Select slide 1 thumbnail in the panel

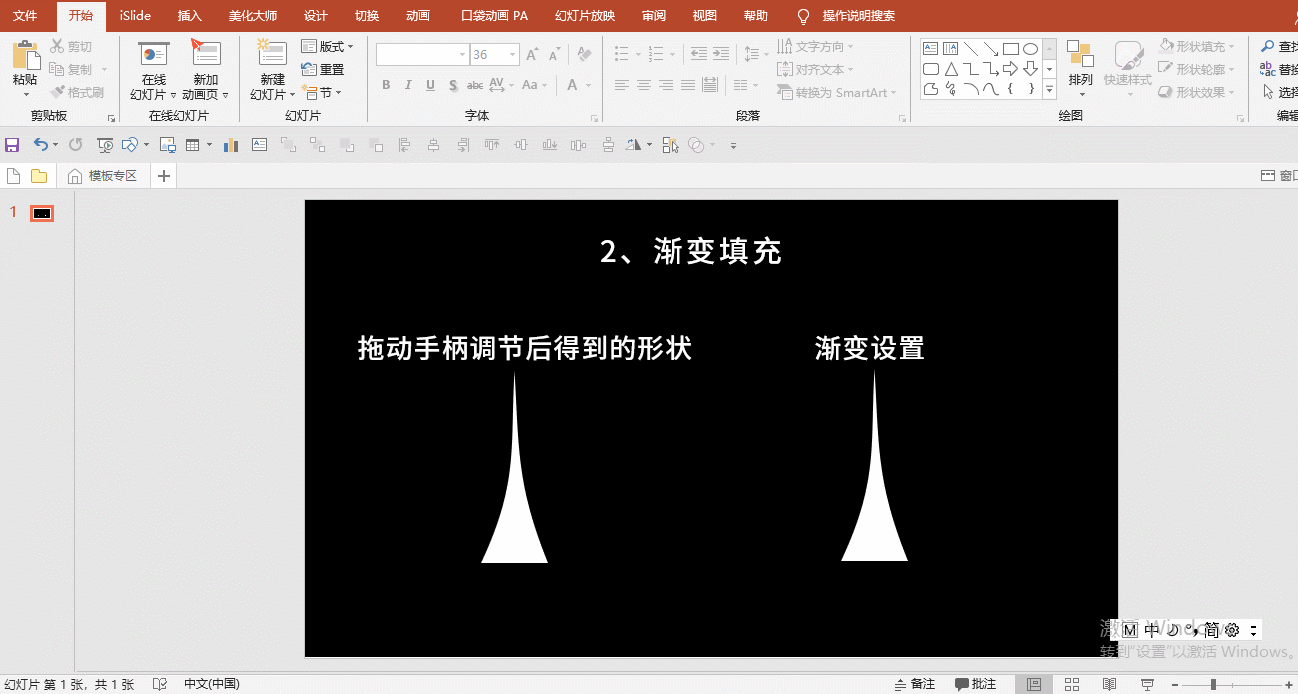[x=44, y=212]
